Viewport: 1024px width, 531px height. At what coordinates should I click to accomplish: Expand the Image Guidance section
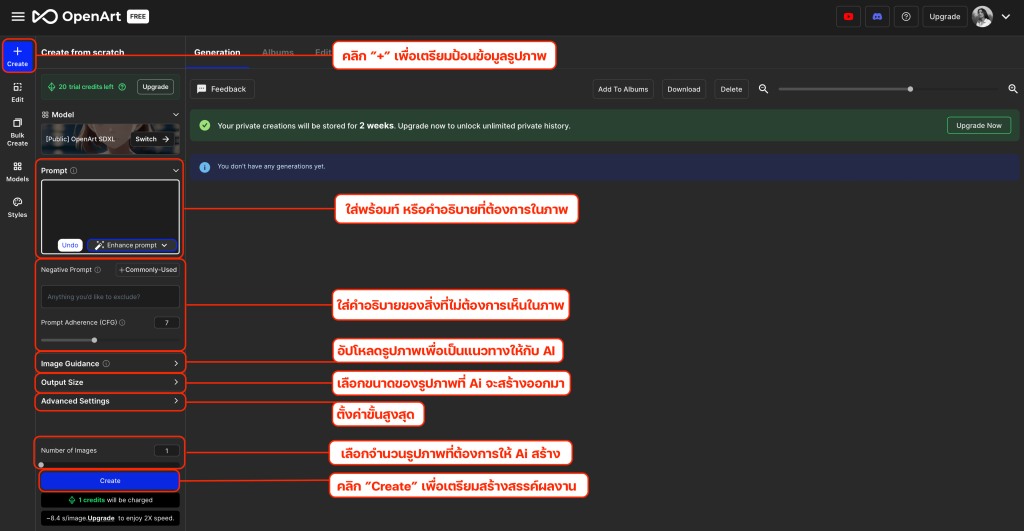click(x=110, y=363)
